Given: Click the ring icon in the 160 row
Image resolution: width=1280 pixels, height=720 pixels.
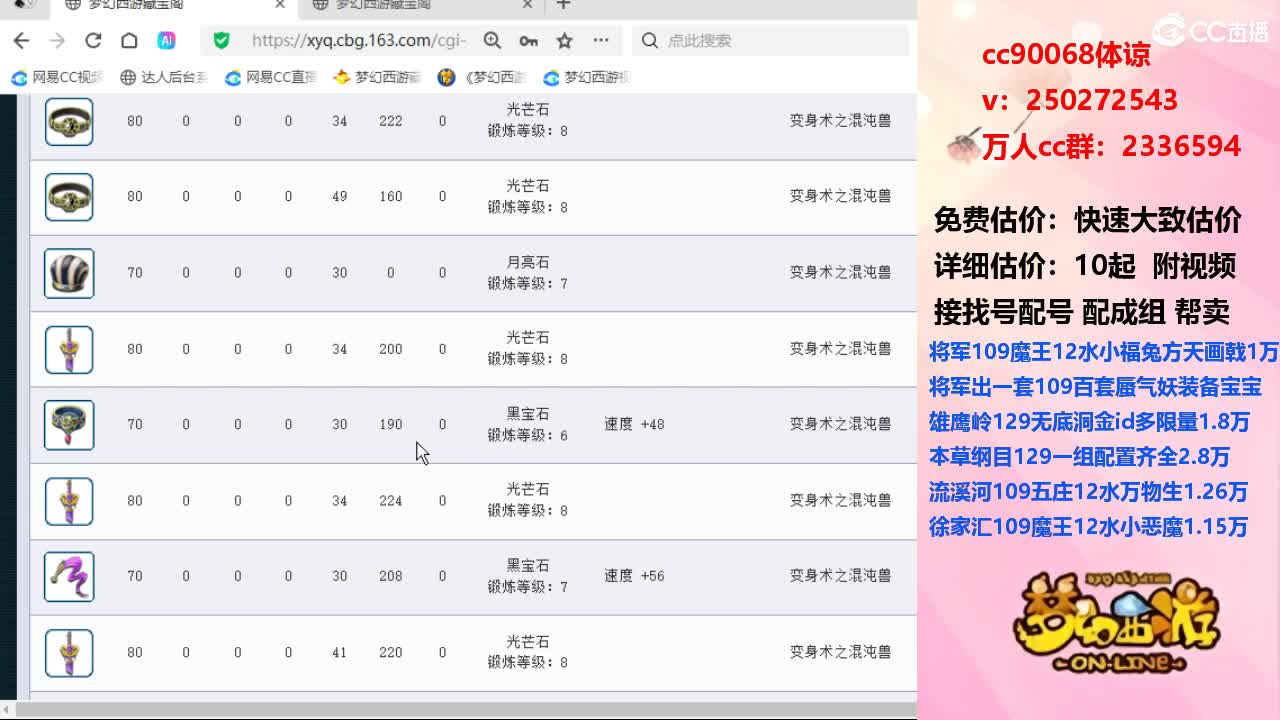Looking at the screenshot, I should click(69, 197).
